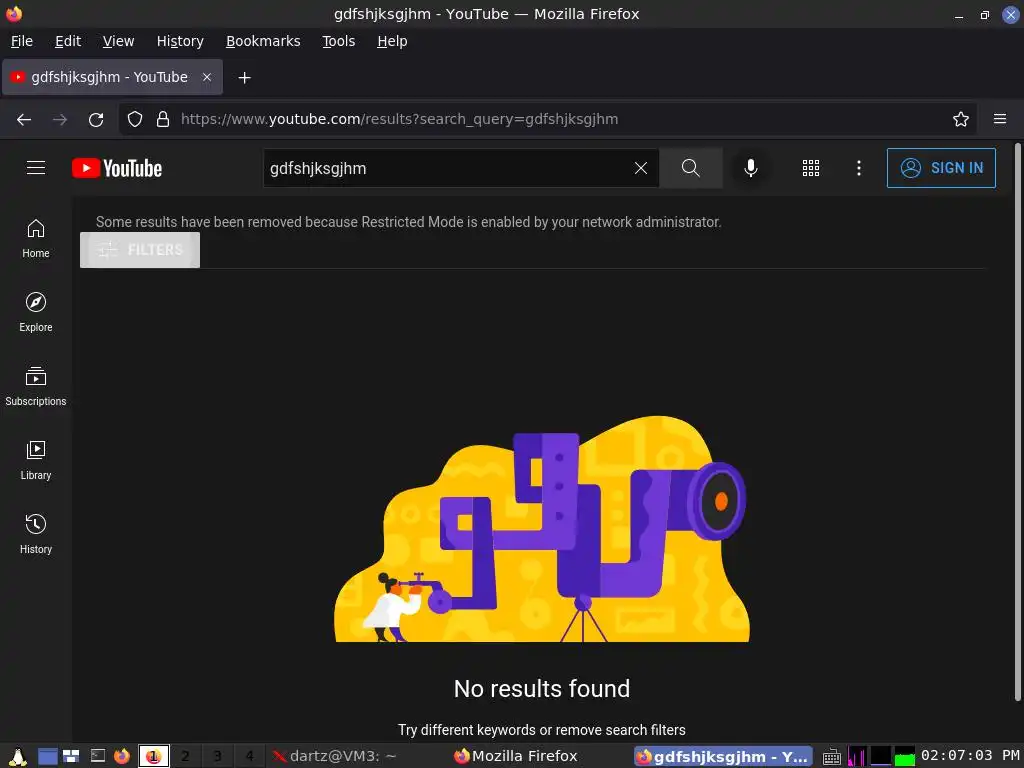Open the Firefox application hamburger menu
Screen dimensions: 1024x768
coord(999,119)
